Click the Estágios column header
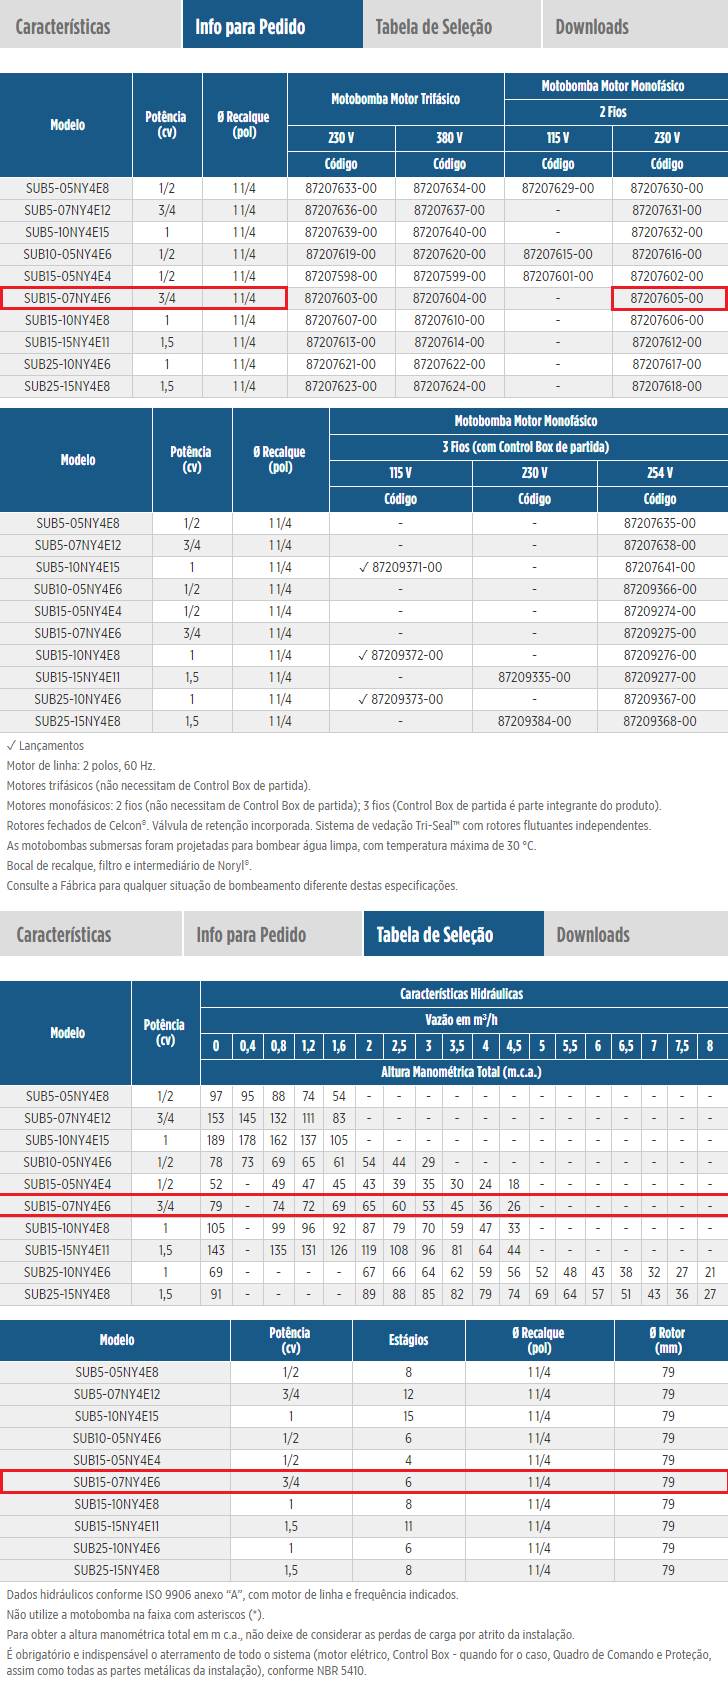 point(408,1340)
